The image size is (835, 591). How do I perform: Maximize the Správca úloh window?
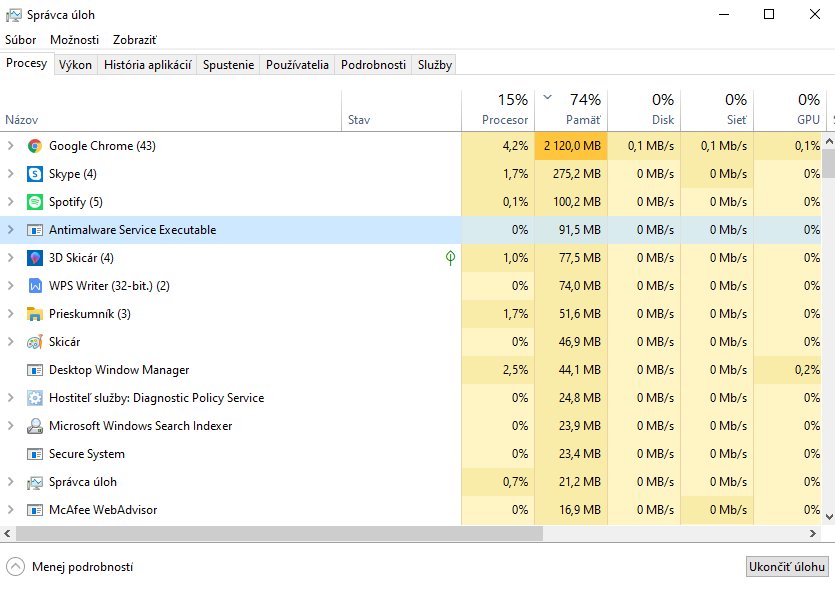tap(769, 14)
